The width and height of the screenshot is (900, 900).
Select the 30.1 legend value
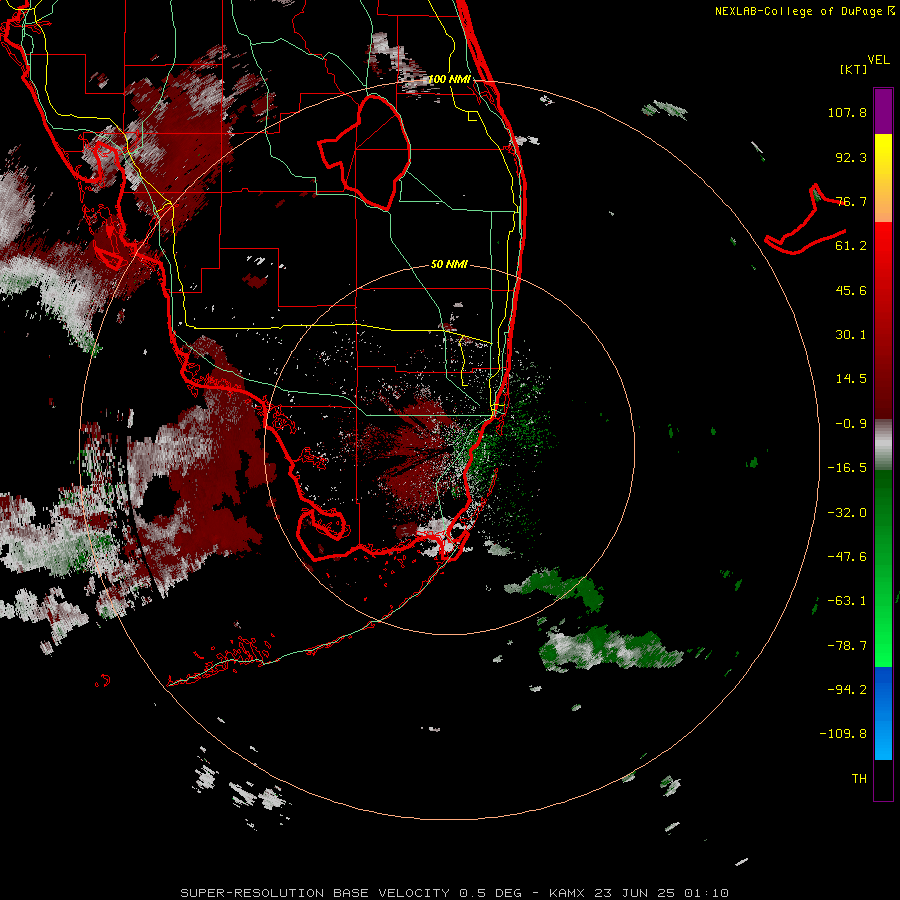coord(851,335)
